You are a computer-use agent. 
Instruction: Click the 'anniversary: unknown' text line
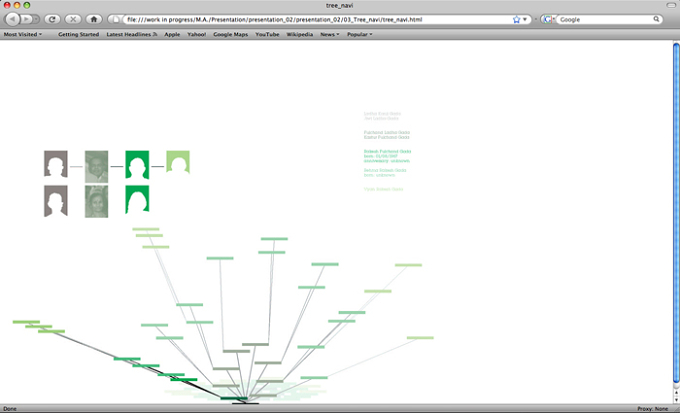coord(387,161)
